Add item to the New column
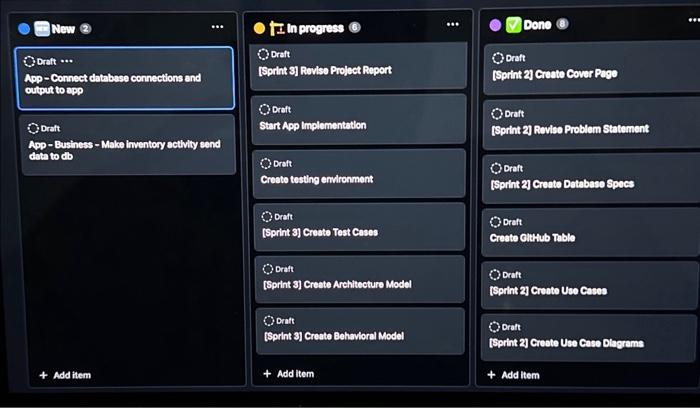 coord(65,375)
